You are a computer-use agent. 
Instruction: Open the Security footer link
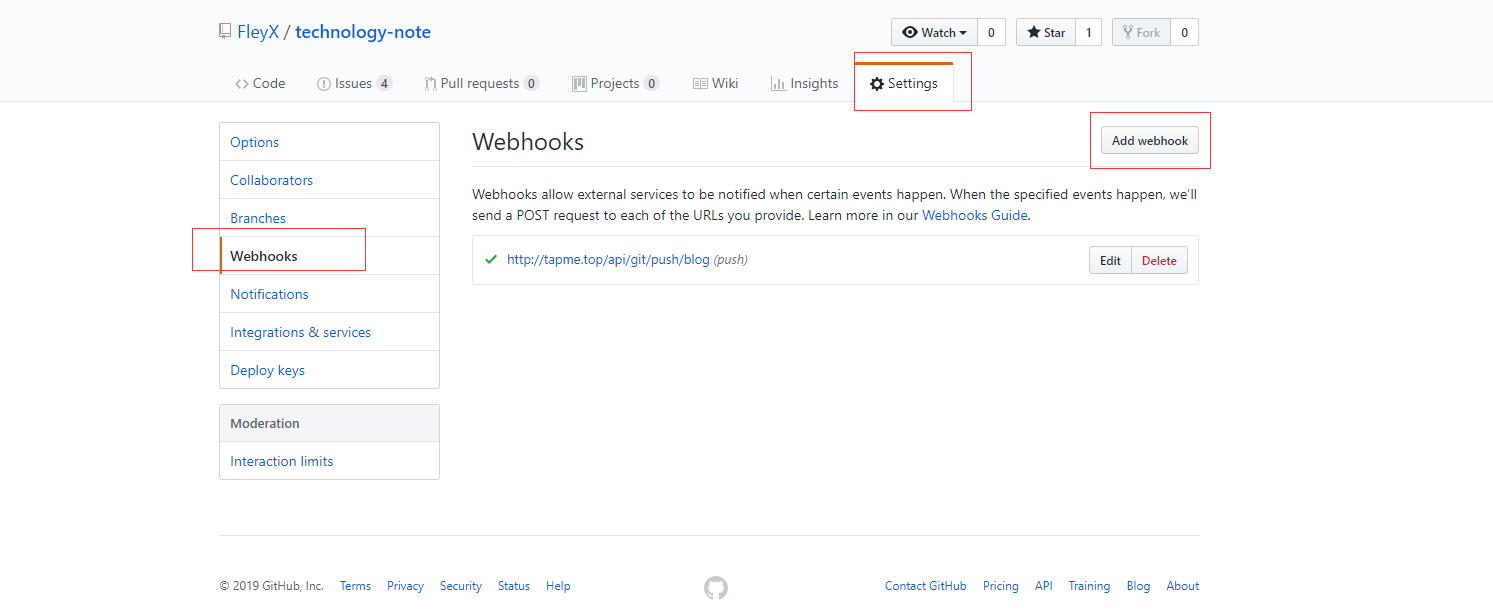(x=461, y=586)
